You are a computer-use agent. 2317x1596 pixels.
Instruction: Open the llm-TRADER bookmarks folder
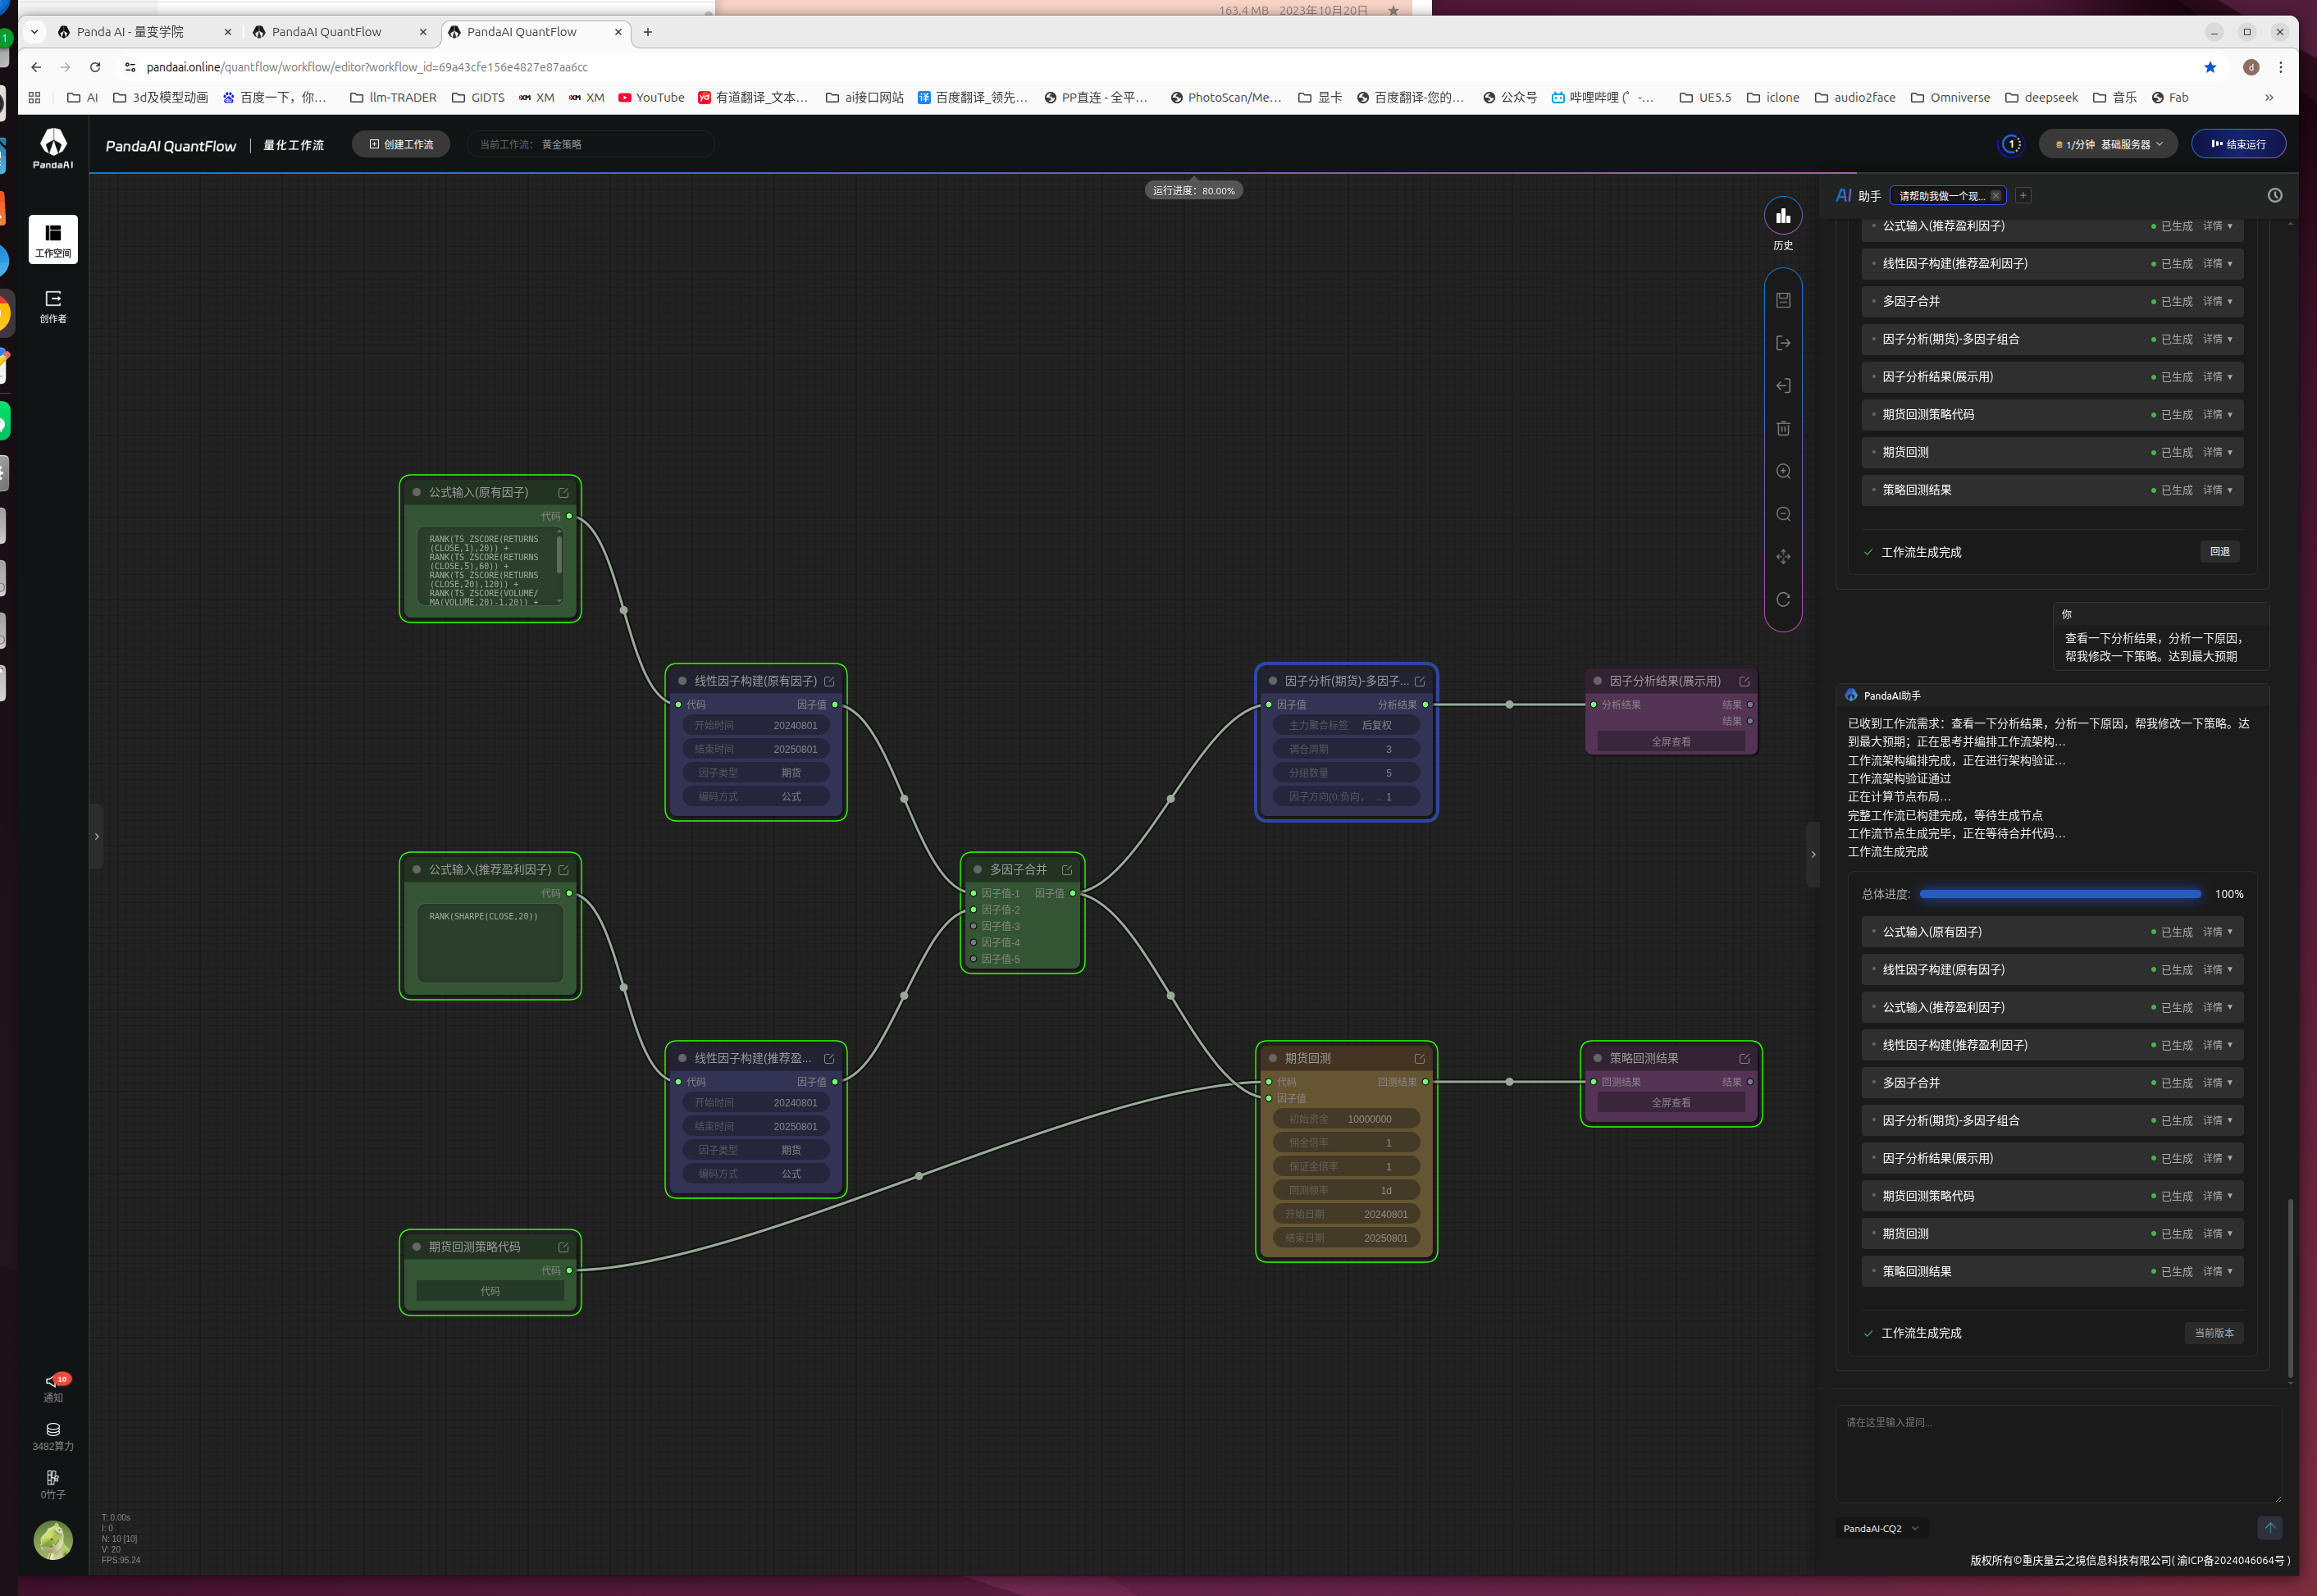coord(393,98)
